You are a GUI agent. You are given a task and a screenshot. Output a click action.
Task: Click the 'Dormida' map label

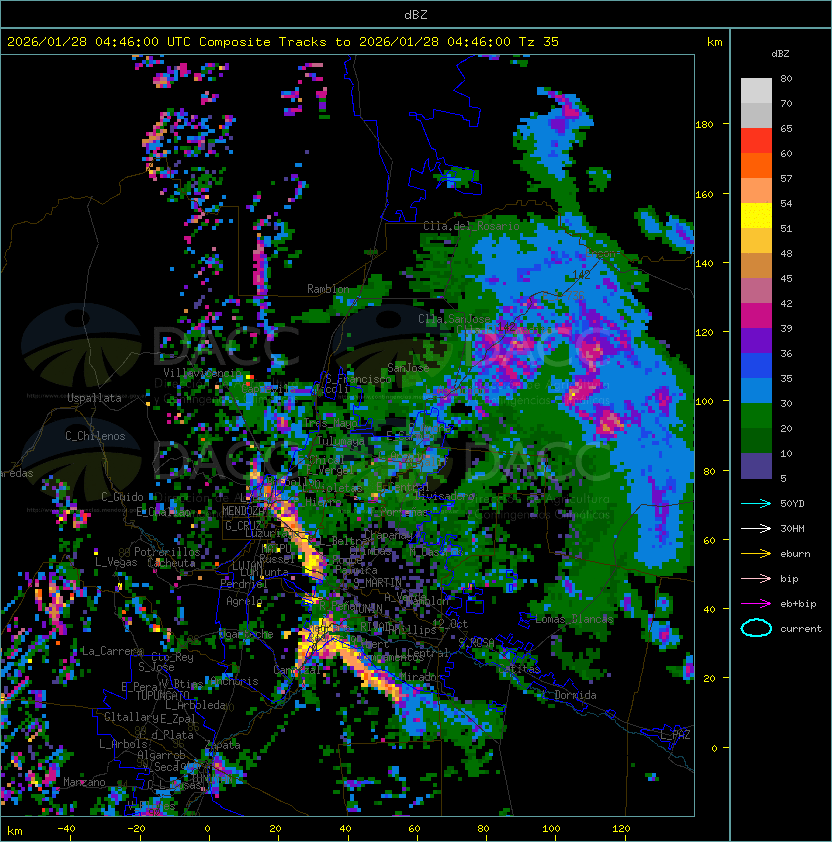click(x=575, y=695)
